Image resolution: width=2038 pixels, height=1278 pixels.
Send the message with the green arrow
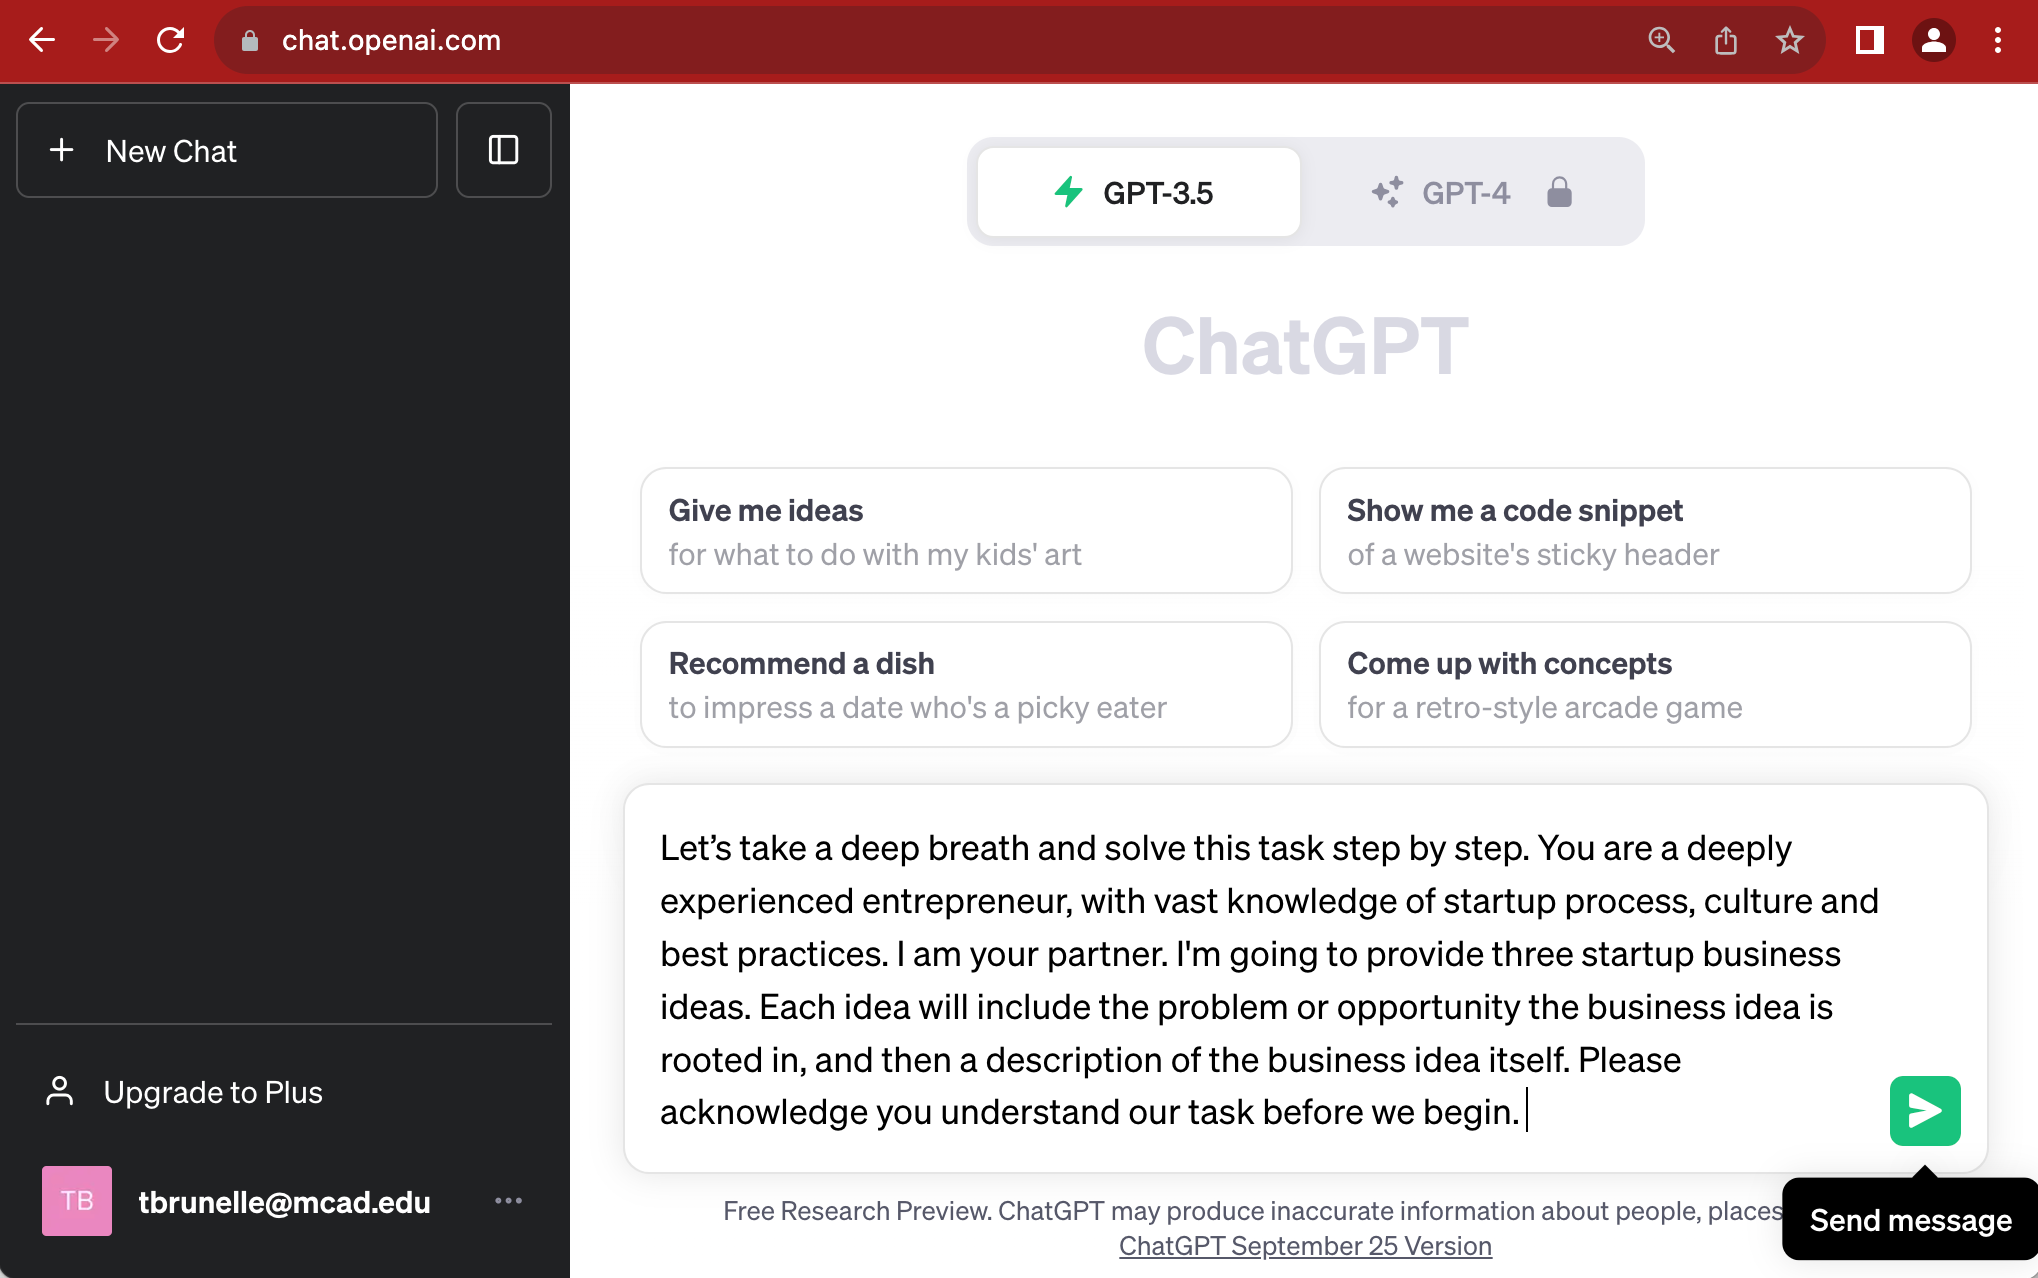point(1925,1111)
